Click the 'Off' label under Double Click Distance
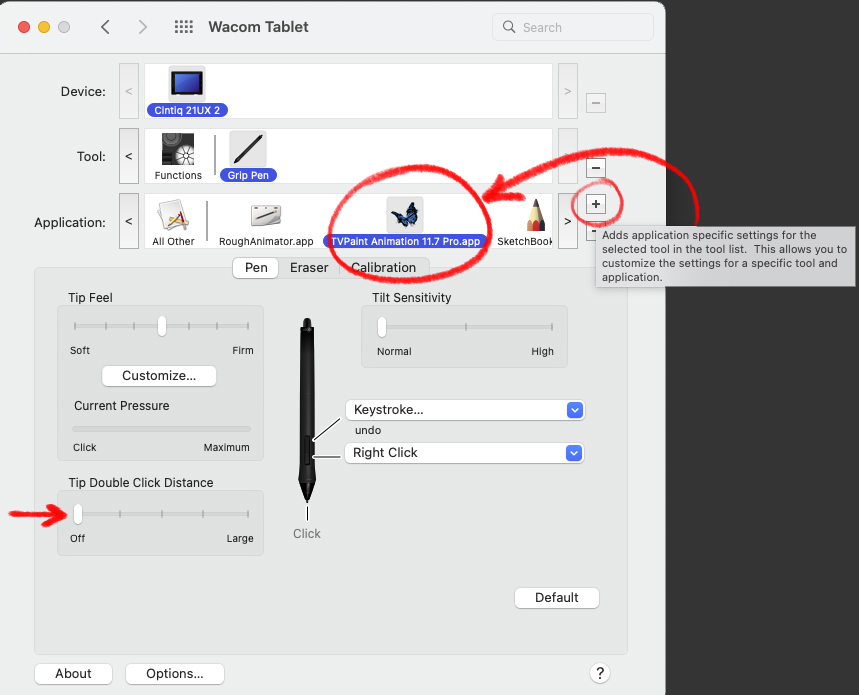 click(77, 538)
